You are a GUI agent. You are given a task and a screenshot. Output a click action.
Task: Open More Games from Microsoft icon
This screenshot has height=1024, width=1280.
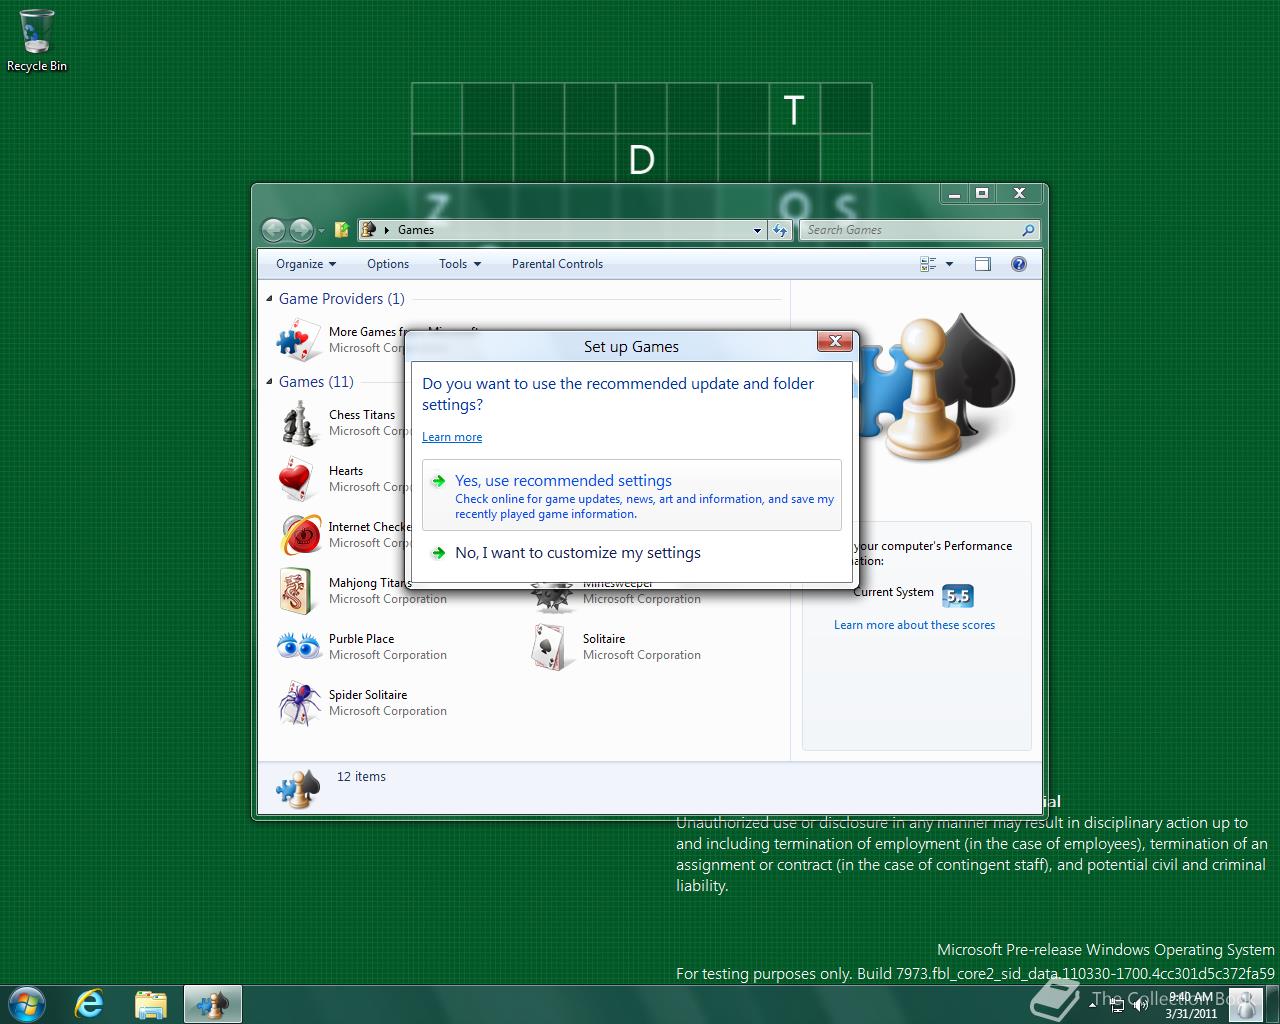[x=298, y=340]
